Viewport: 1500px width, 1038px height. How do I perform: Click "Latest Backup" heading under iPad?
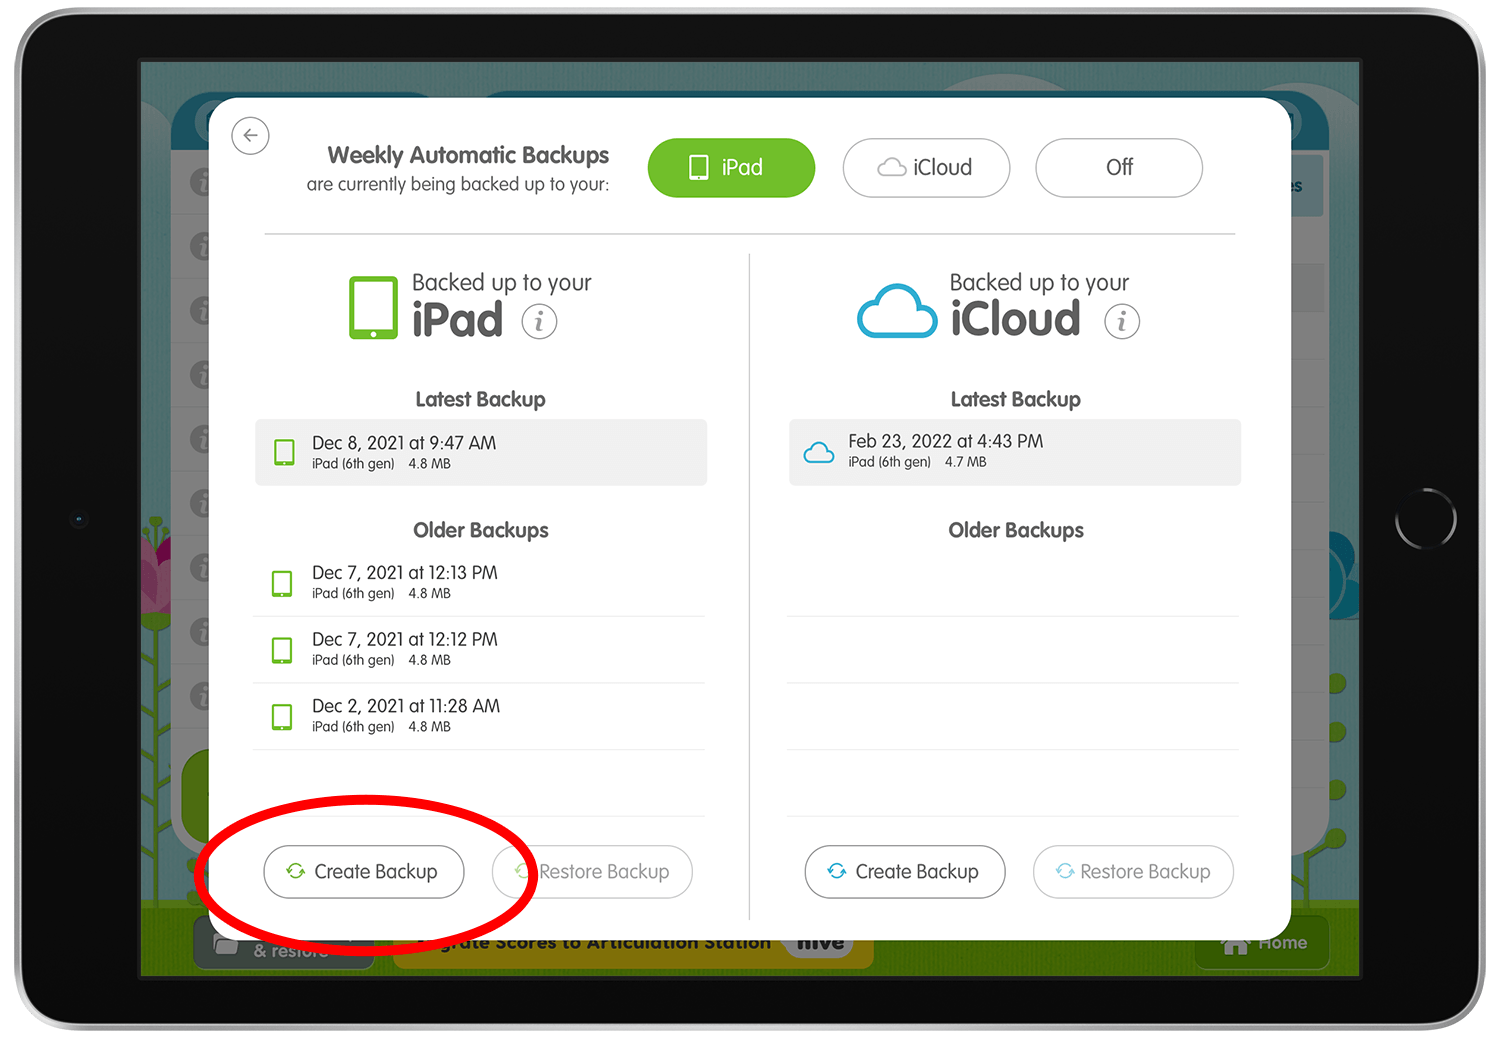[x=481, y=399]
